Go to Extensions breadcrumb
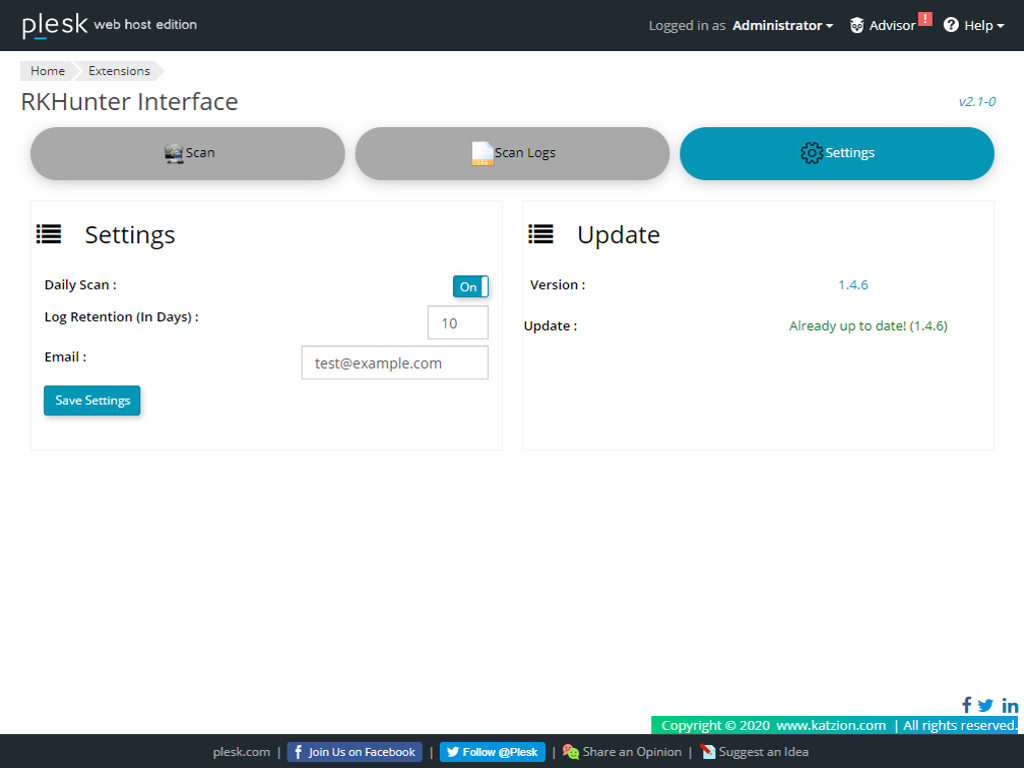 pos(119,71)
